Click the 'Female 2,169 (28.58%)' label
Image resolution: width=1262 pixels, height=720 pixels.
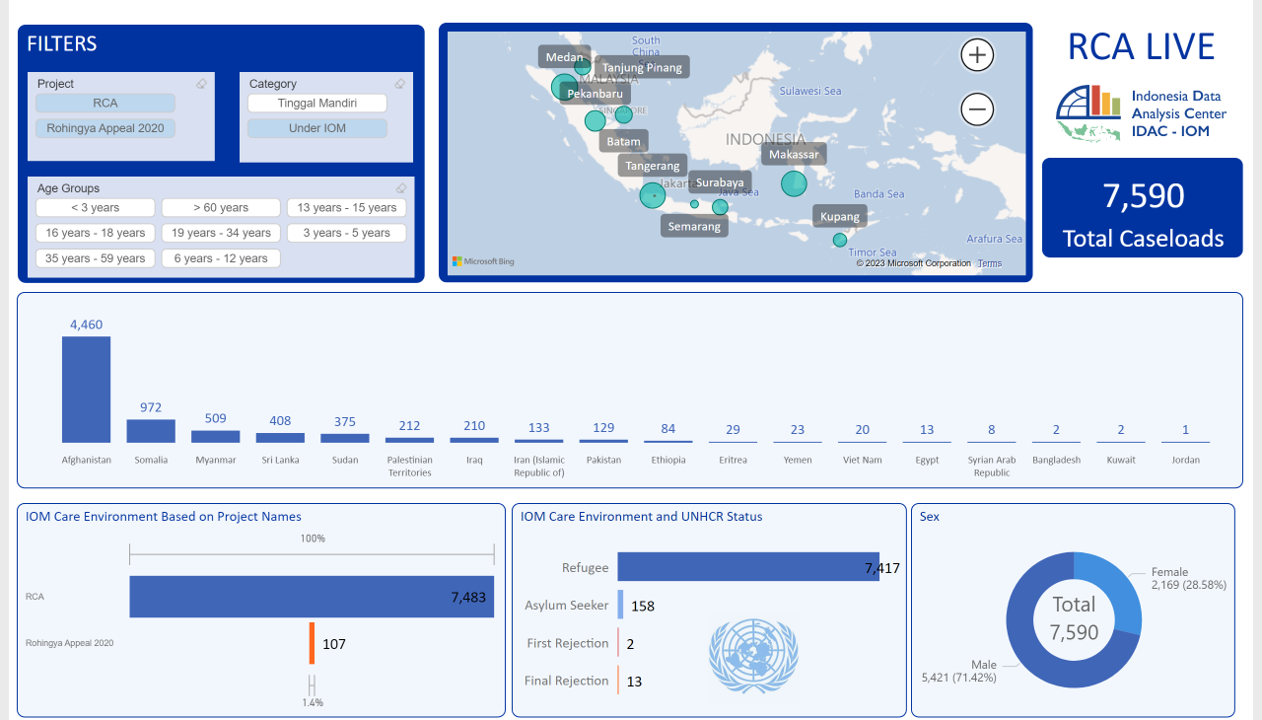pos(1188,578)
